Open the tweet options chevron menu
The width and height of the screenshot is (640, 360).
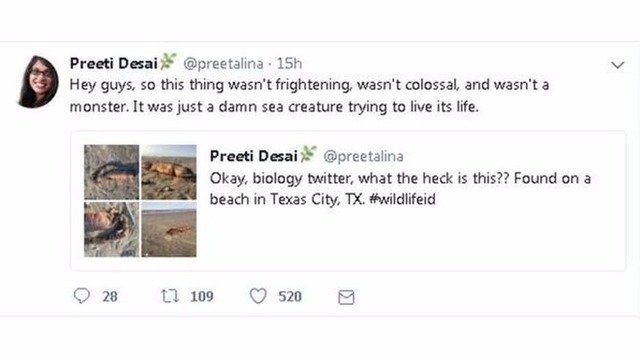pos(618,65)
